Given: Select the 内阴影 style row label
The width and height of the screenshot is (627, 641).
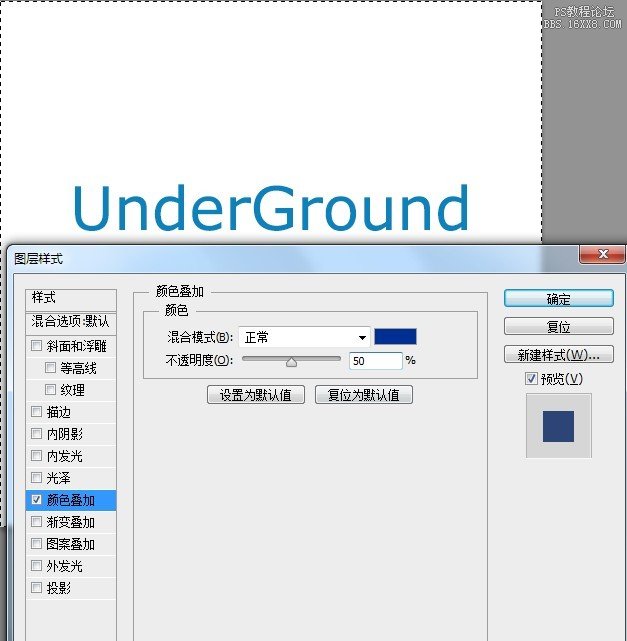Looking at the screenshot, I should pos(65,434).
